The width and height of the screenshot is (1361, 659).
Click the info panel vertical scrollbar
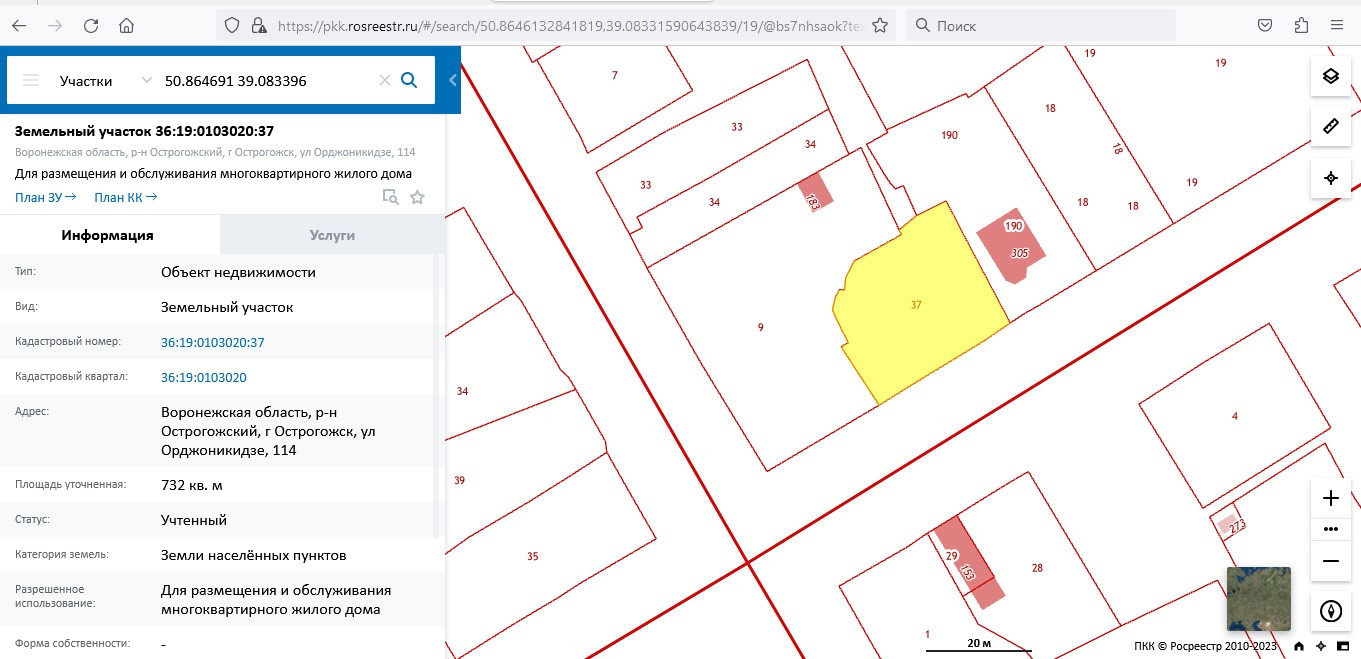pos(436,396)
